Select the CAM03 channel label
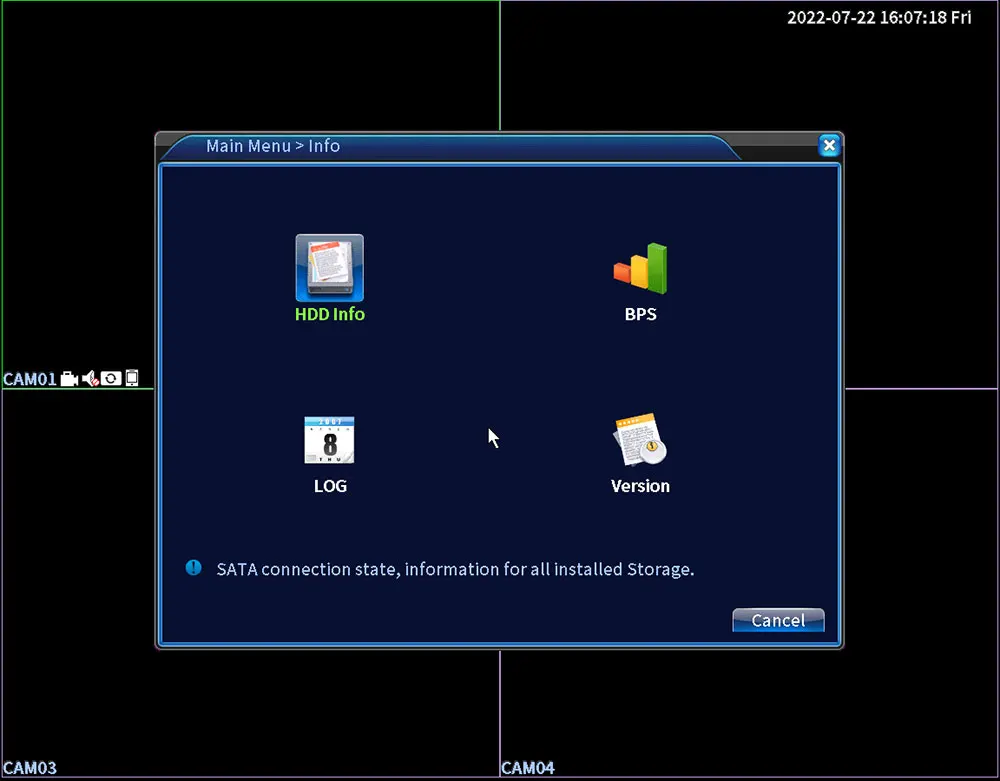1000x781 pixels. tap(30, 768)
